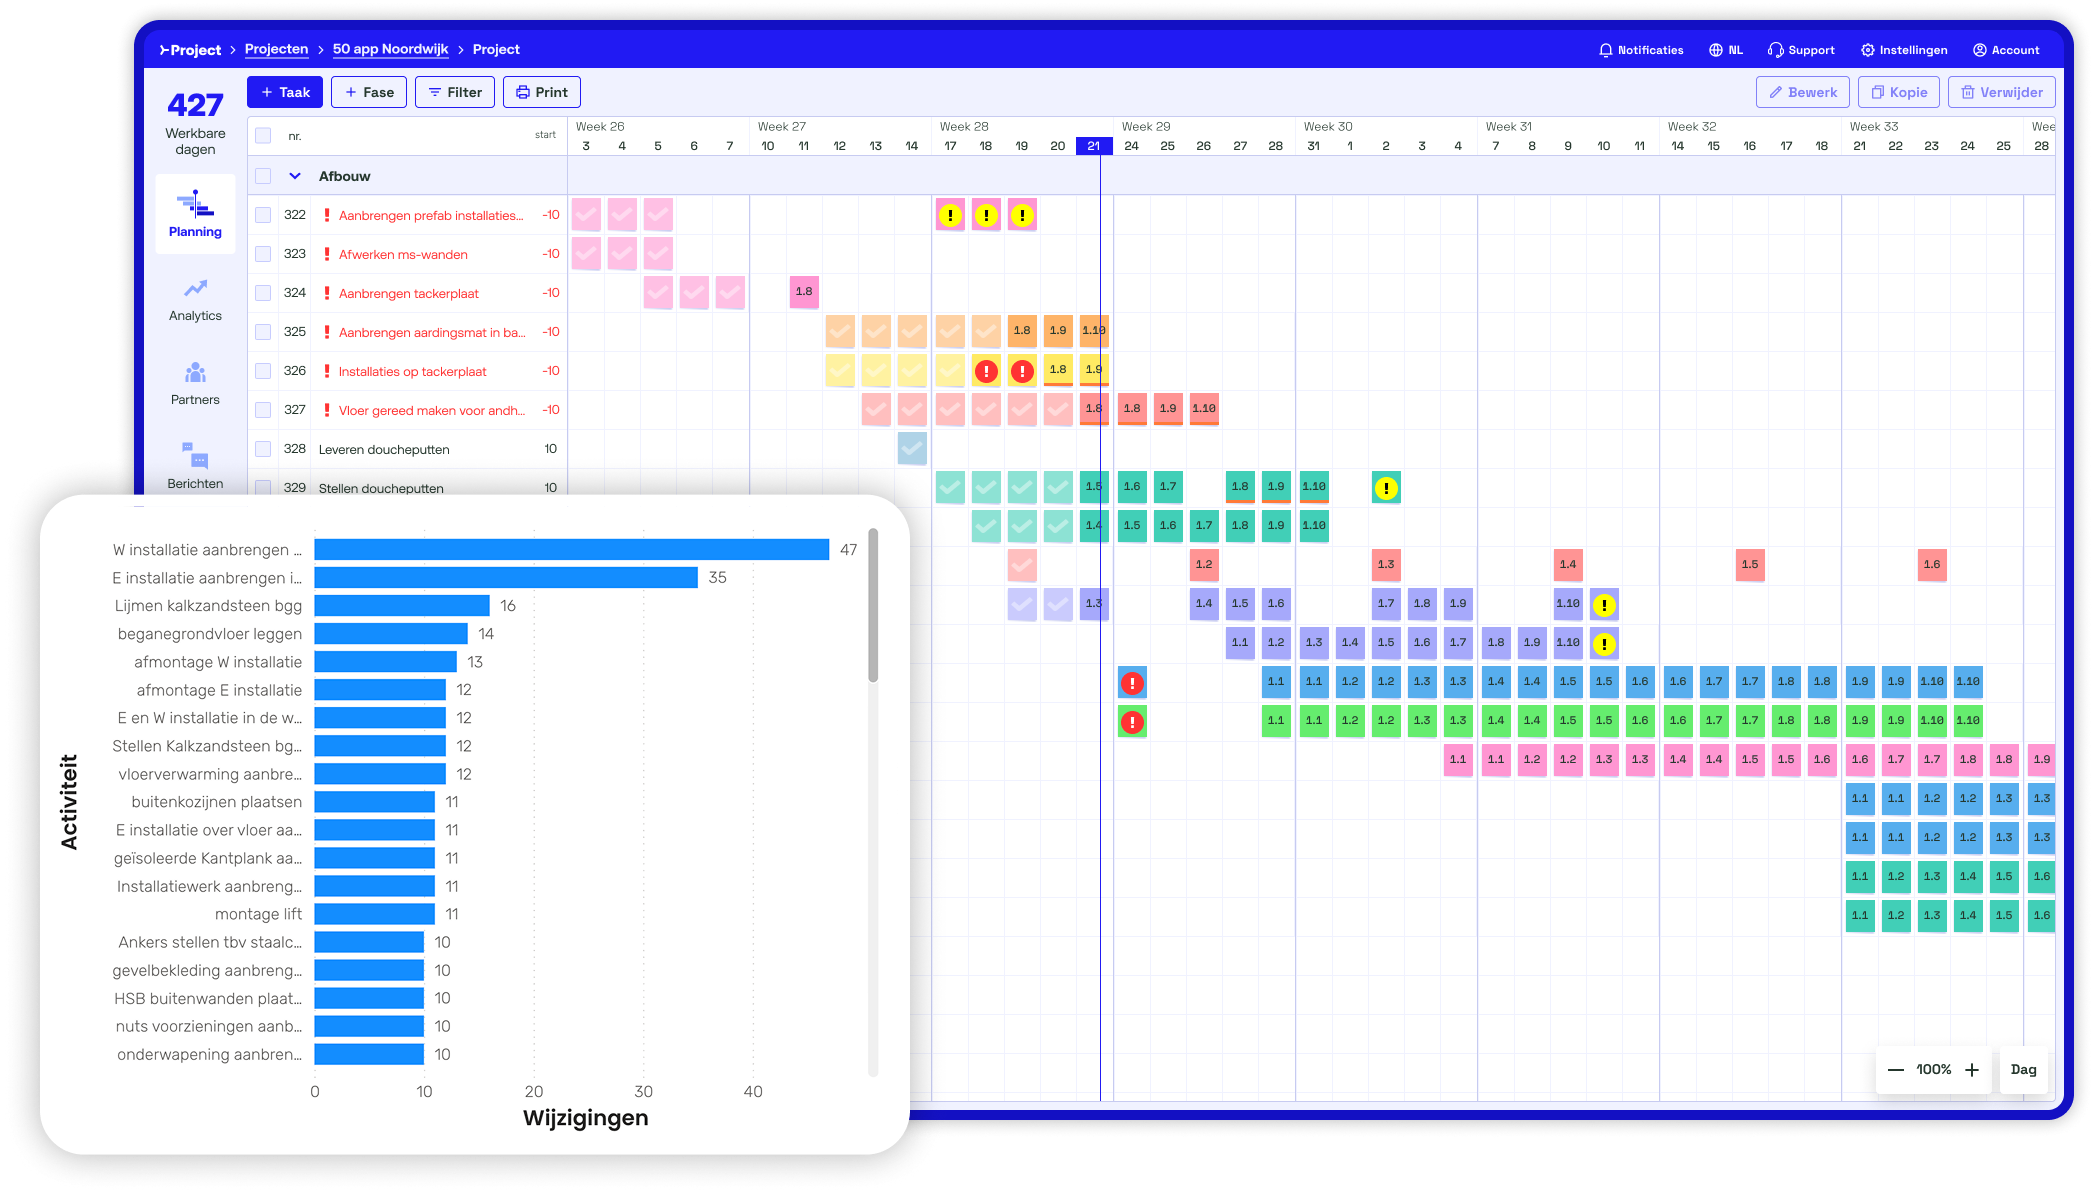Open the Filter options
This screenshot has height=1195, width=2094.
coord(455,92)
